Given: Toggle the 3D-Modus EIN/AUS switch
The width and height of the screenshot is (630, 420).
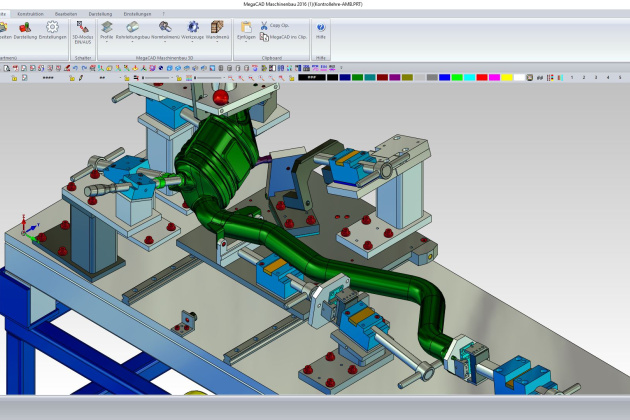Looking at the screenshot, I should 82,29.
